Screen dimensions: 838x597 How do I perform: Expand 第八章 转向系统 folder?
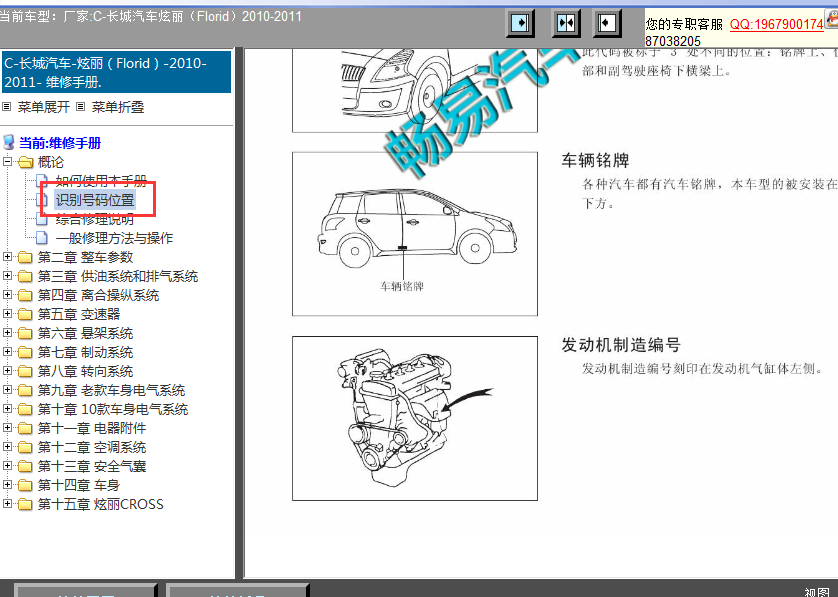click(7, 370)
